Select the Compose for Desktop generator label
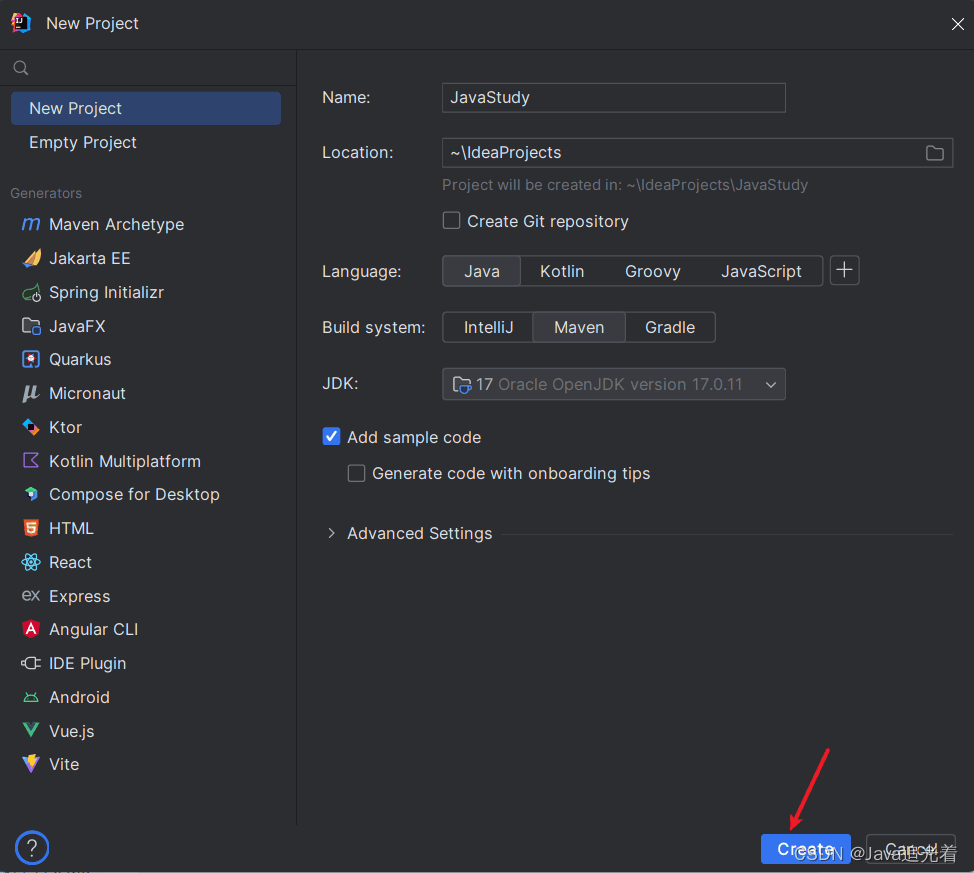This screenshot has width=974, height=873. 134,494
